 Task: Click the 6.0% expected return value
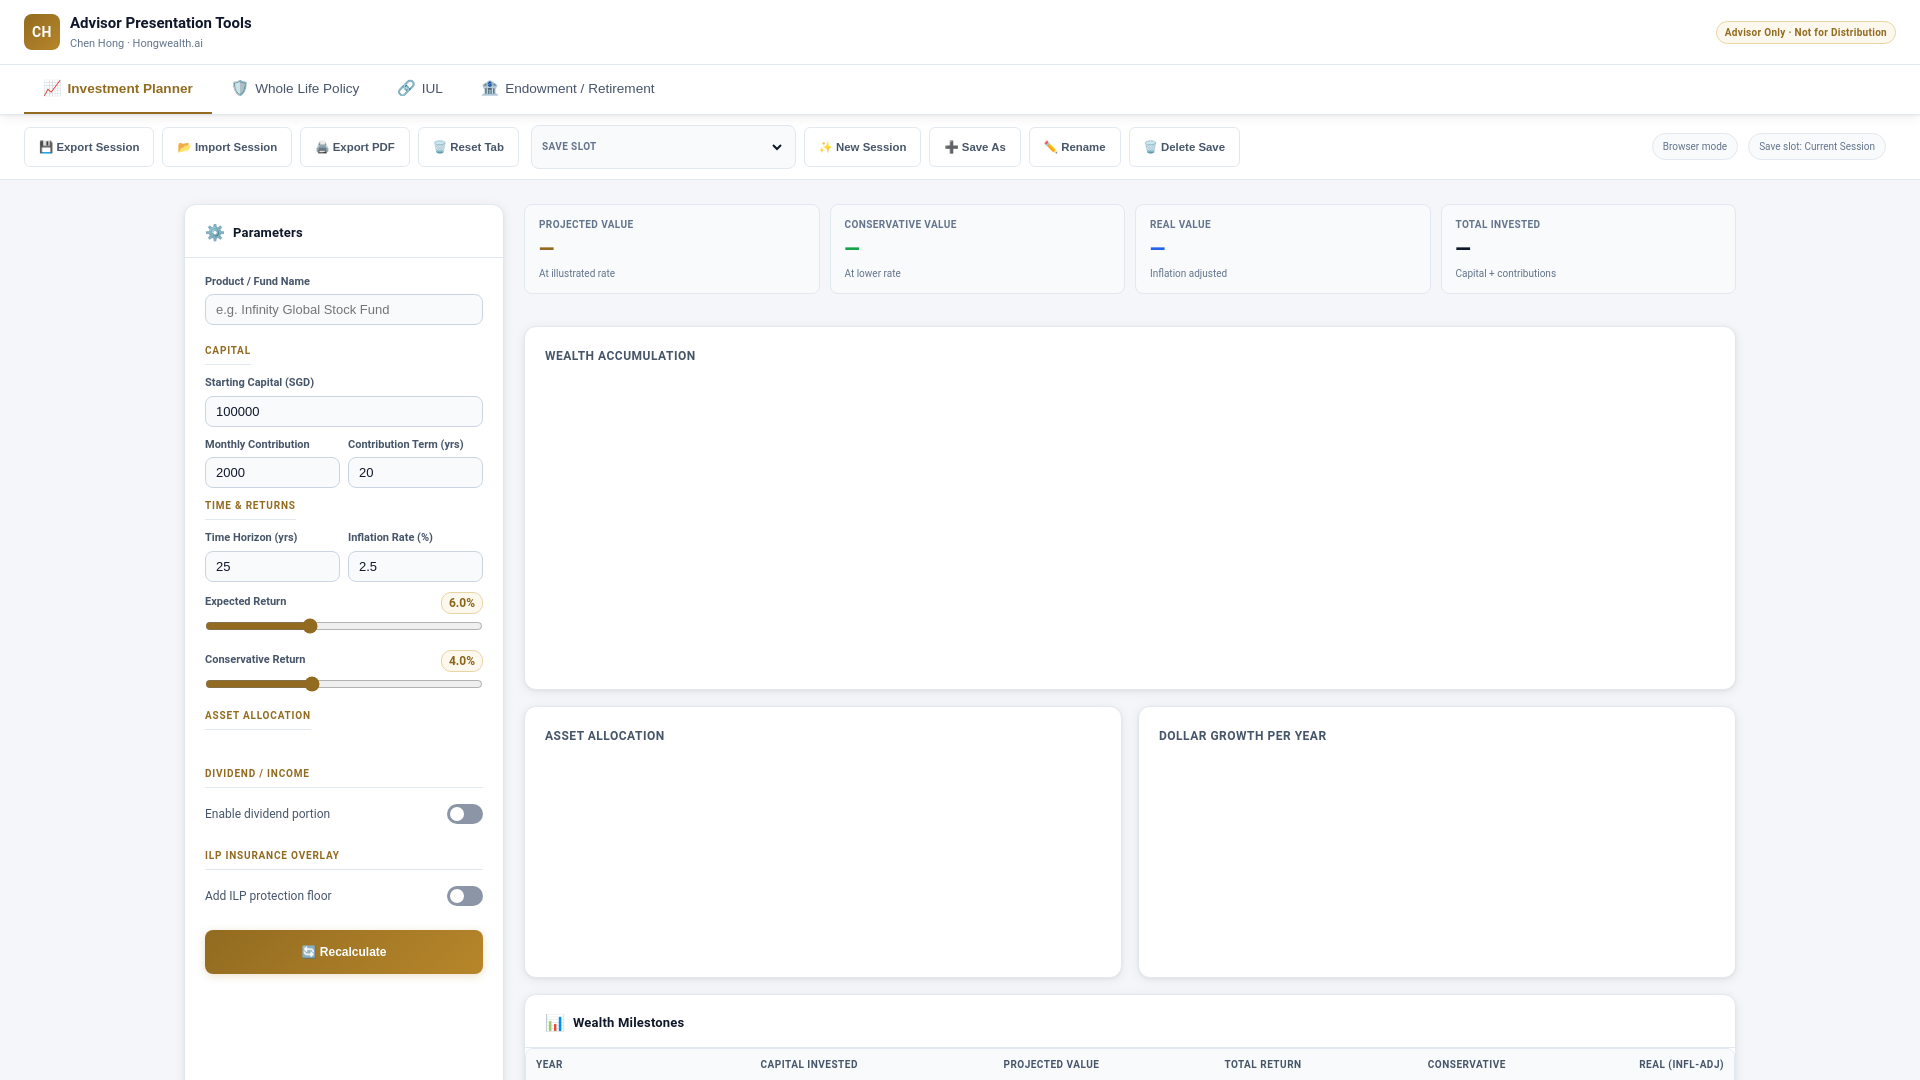[x=462, y=603]
